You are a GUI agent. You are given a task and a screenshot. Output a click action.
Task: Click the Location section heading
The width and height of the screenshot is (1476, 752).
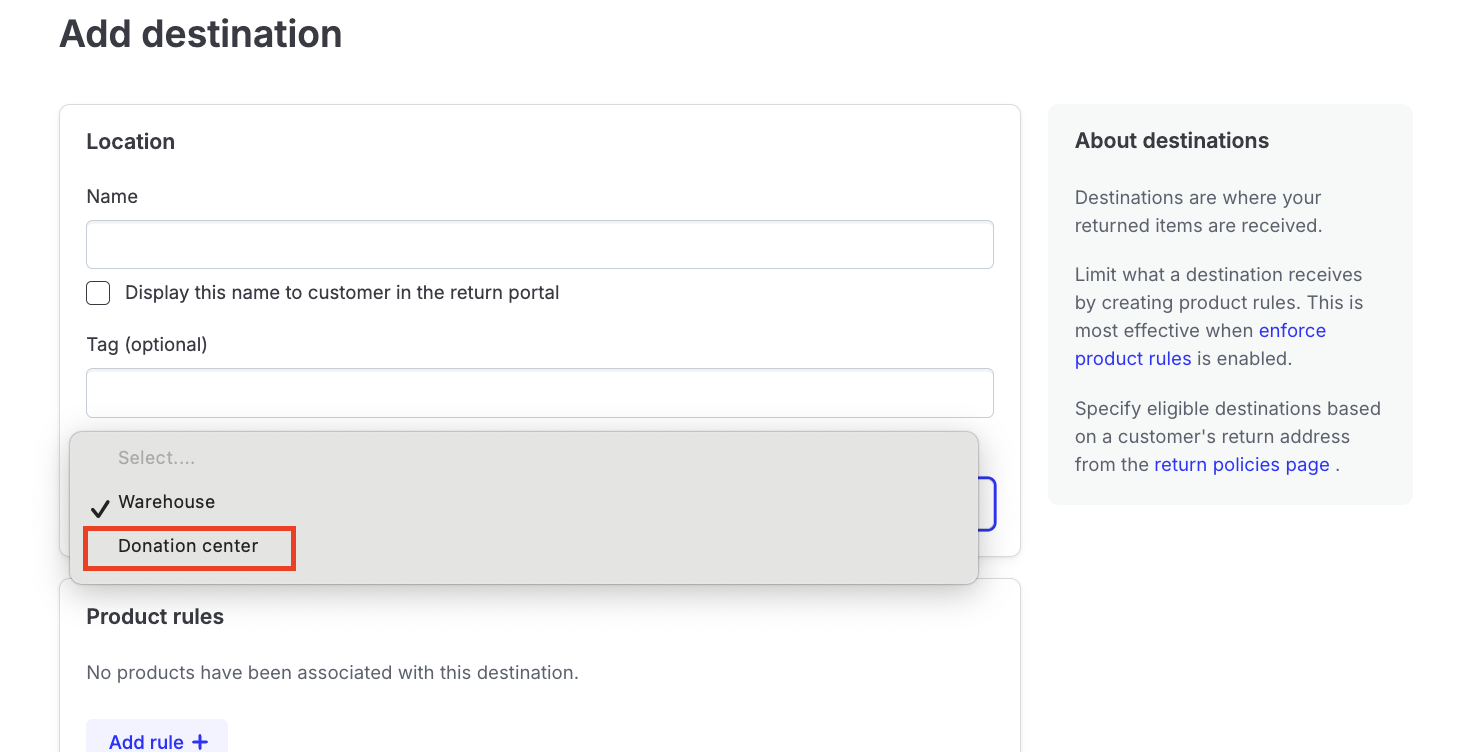pos(131,142)
